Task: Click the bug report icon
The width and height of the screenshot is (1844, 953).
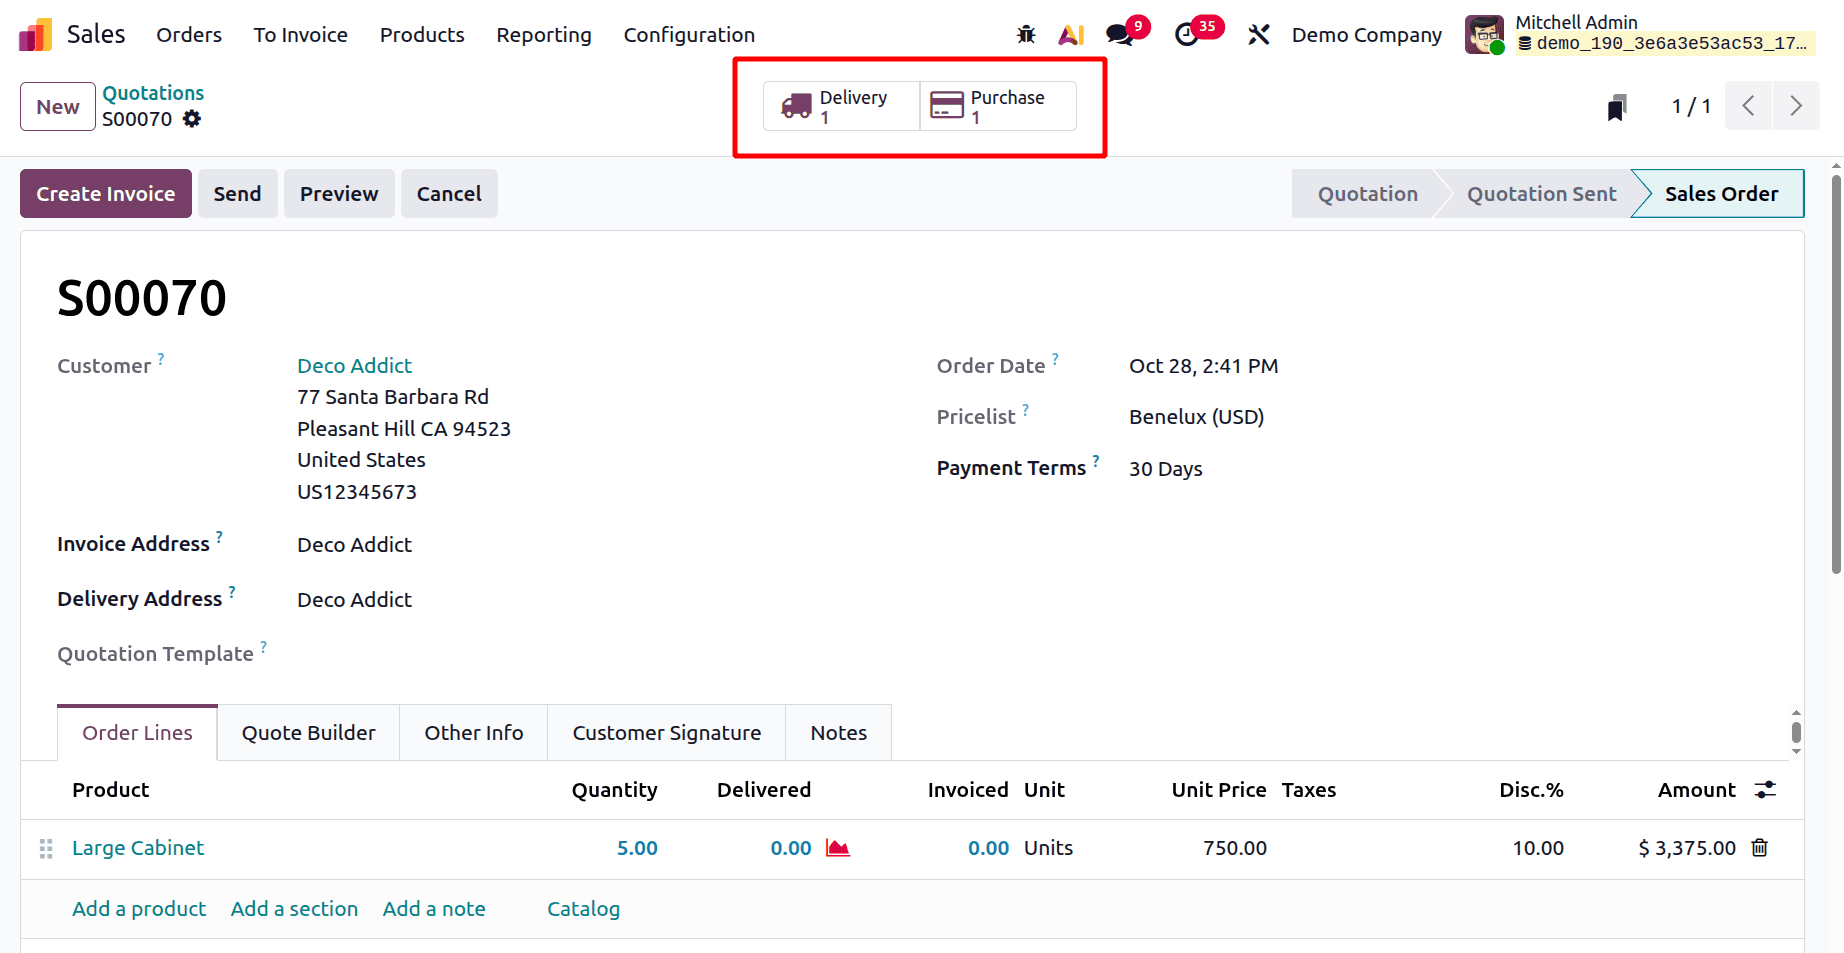Action: pyautogui.click(x=1025, y=33)
